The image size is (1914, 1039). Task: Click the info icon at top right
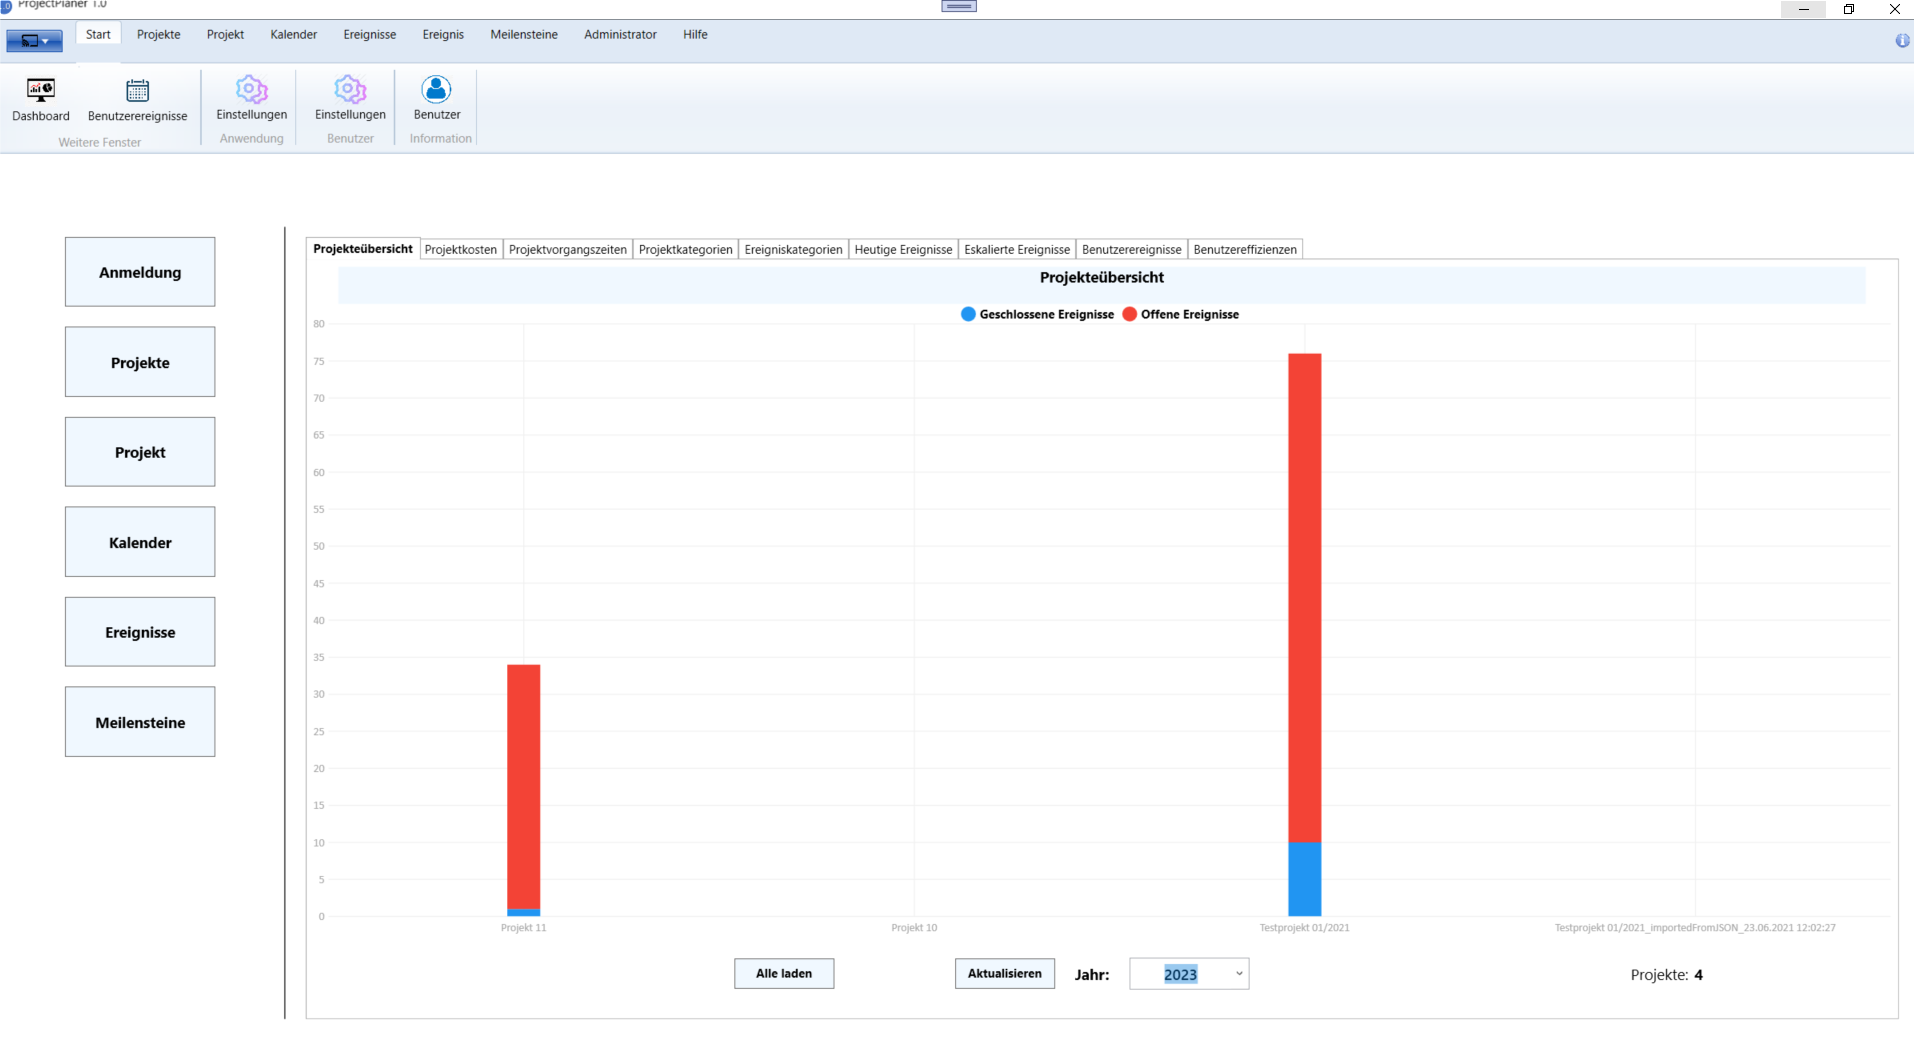[x=1902, y=40]
